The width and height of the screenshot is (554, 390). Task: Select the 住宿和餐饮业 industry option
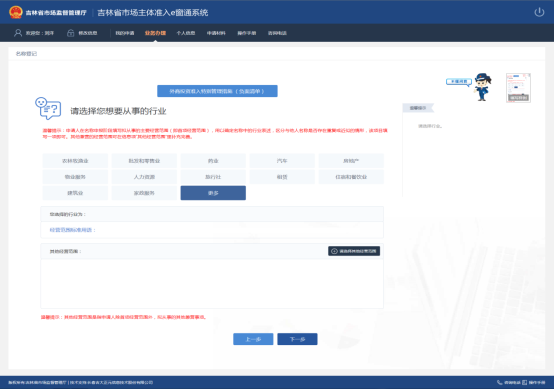click(351, 177)
